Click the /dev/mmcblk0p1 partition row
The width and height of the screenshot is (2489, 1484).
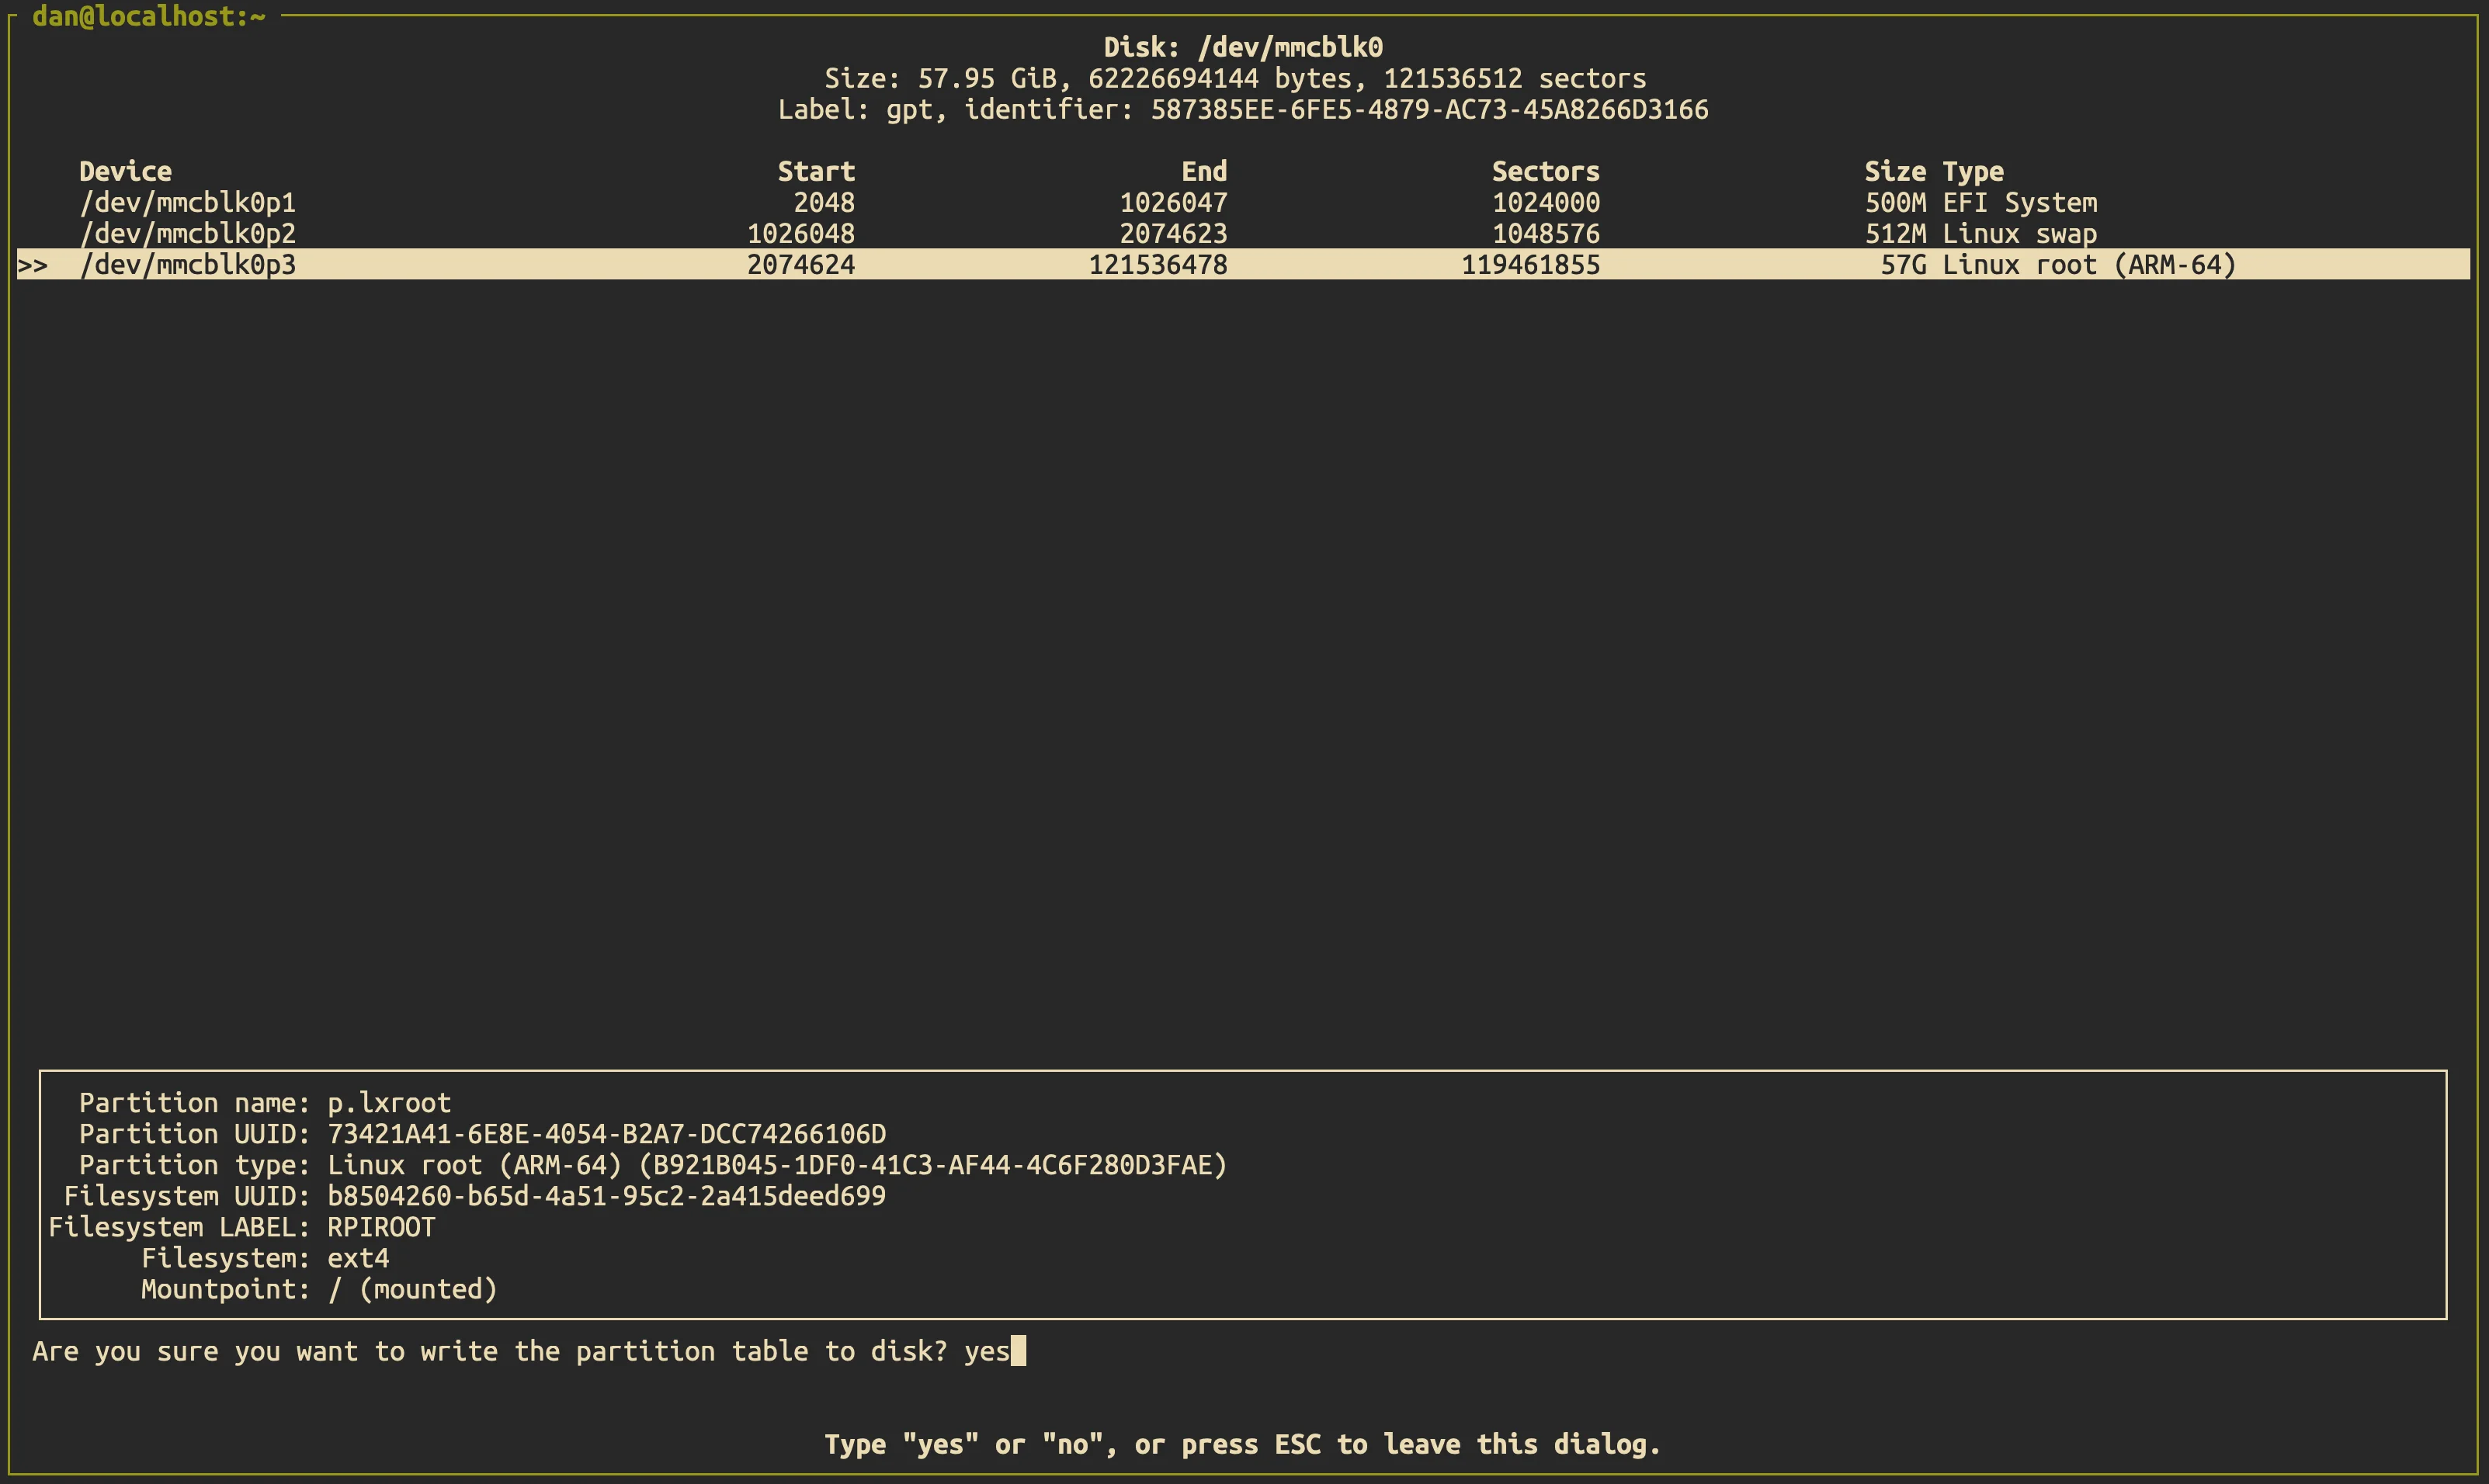click(x=188, y=203)
